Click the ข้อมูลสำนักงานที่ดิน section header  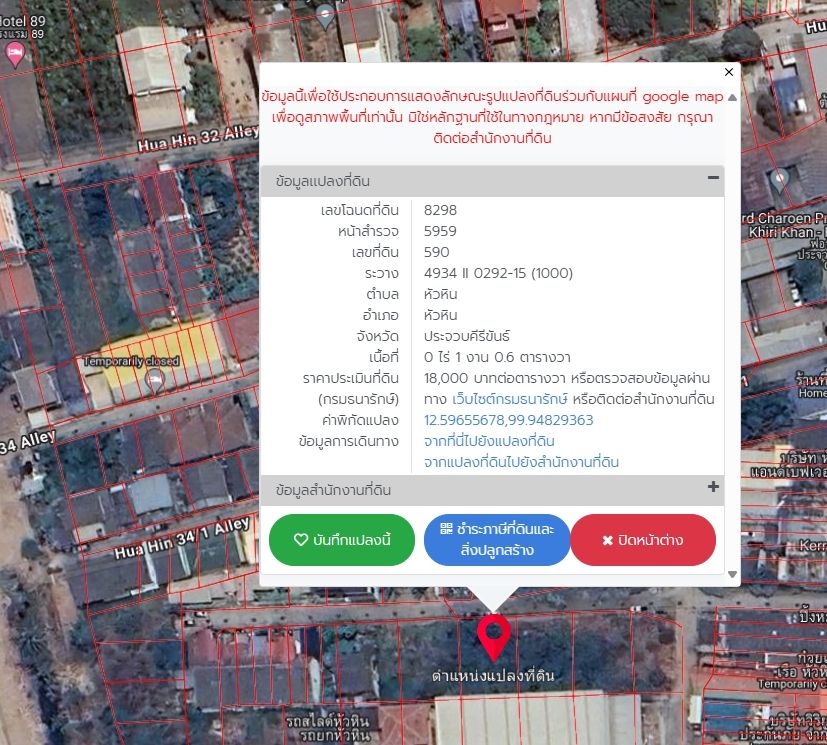pos(492,490)
